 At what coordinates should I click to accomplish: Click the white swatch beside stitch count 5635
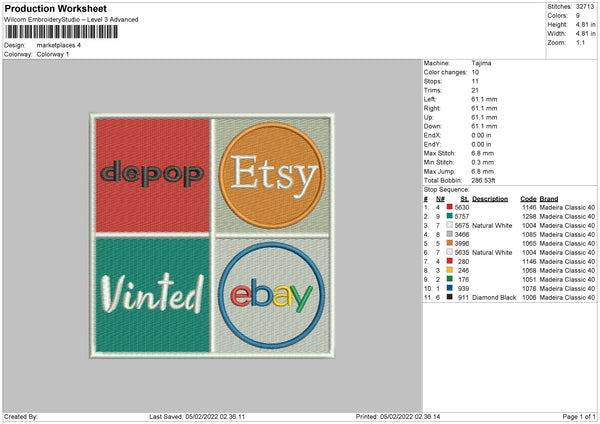click(x=449, y=252)
